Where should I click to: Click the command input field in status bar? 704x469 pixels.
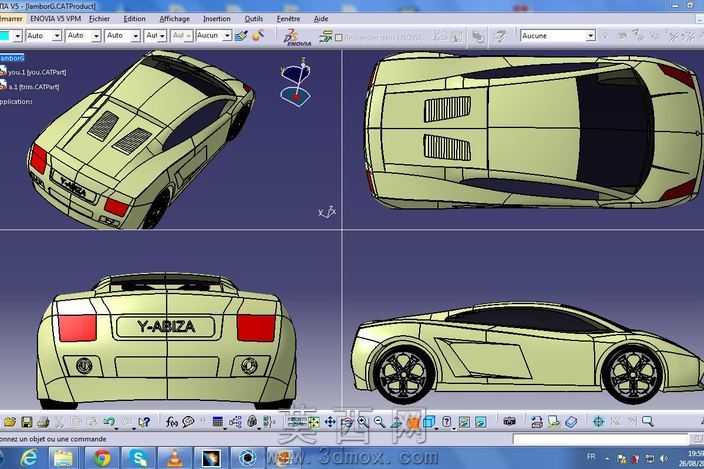(x=601, y=439)
